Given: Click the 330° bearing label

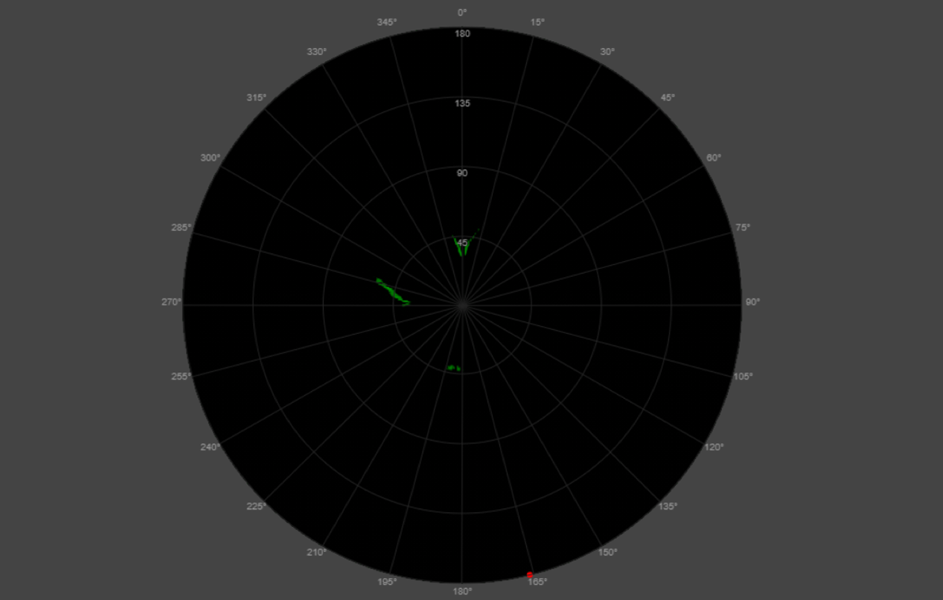Looking at the screenshot, I should pyautogui.click(x=317, y=52).
